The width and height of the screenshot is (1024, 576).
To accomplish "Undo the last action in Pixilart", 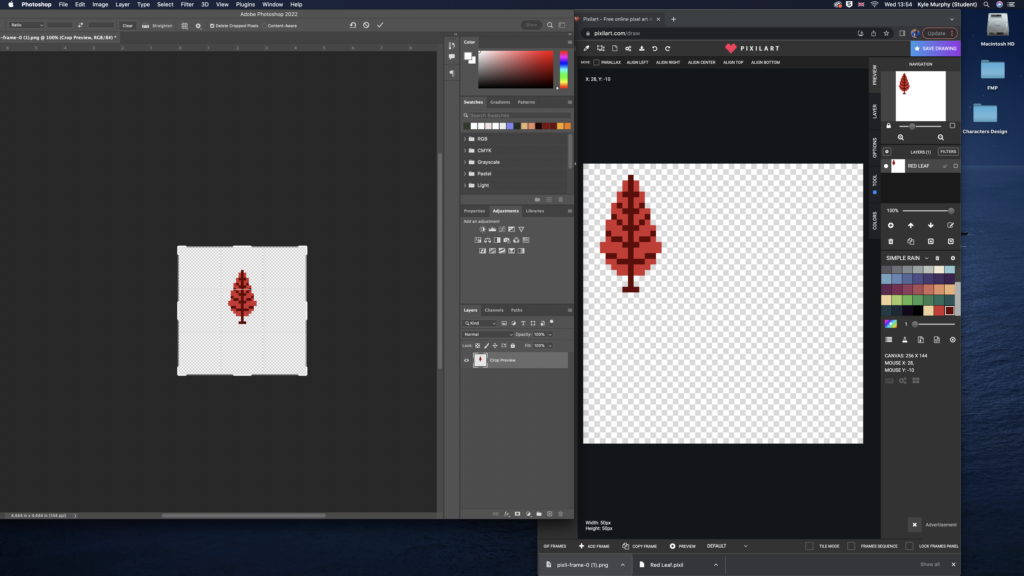I will tap(654, 48).
